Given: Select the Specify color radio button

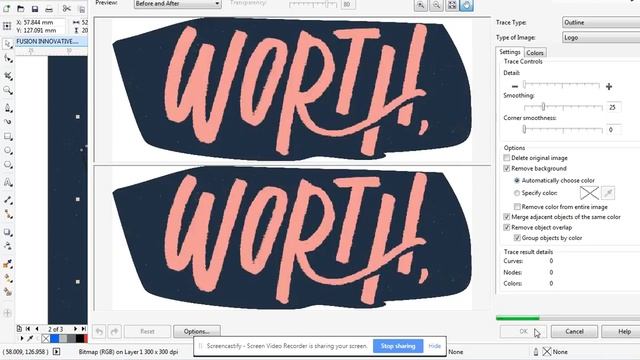Looking at the screenshot, I should pyautogui.click(x=517, y=193).
